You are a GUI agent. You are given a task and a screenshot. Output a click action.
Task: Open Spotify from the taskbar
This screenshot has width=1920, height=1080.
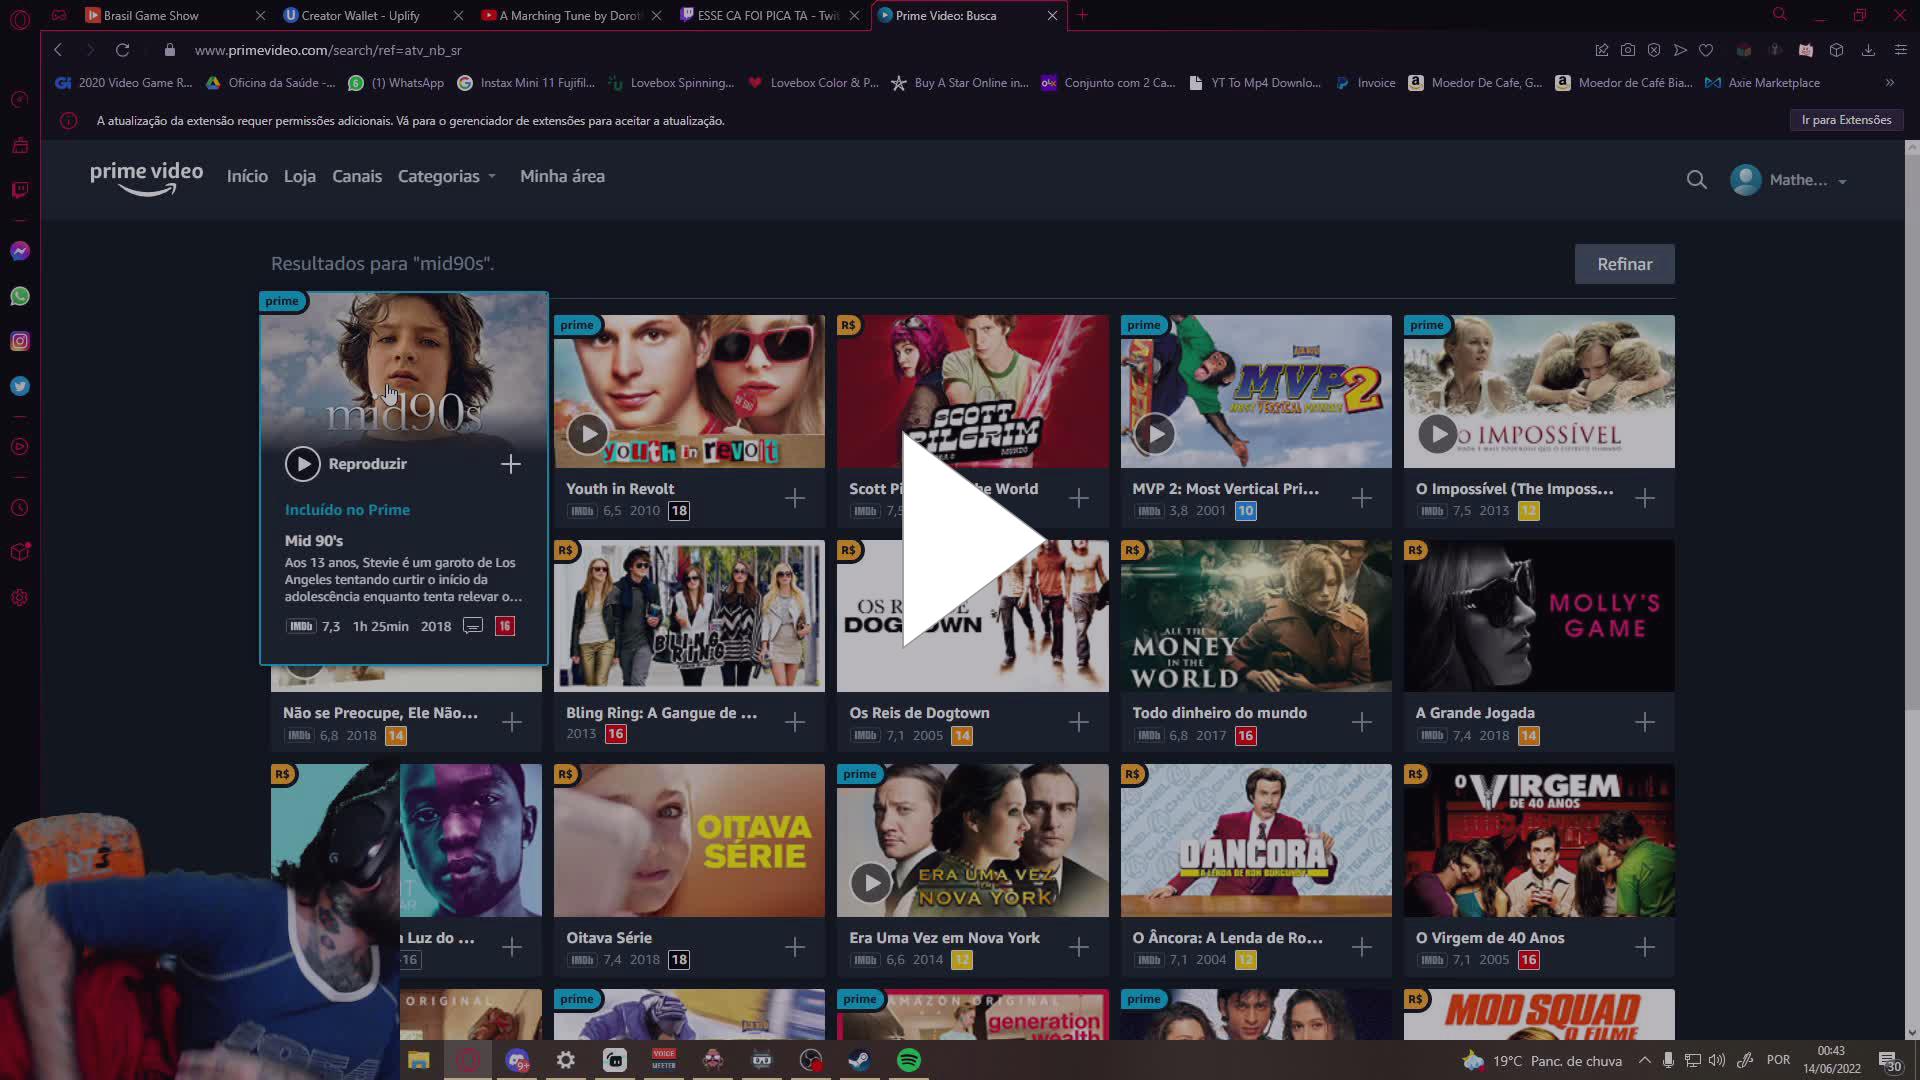coord(908,1060)
